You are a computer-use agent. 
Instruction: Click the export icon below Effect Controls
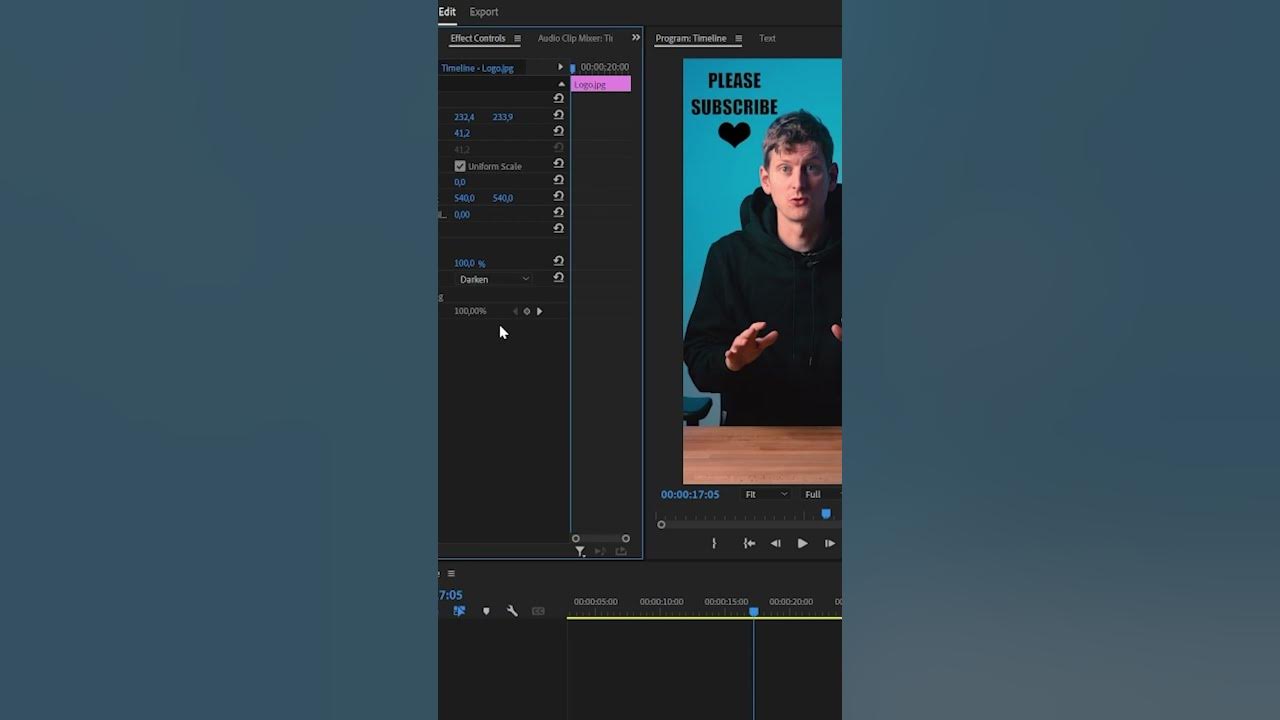click(x=621, y=551)
